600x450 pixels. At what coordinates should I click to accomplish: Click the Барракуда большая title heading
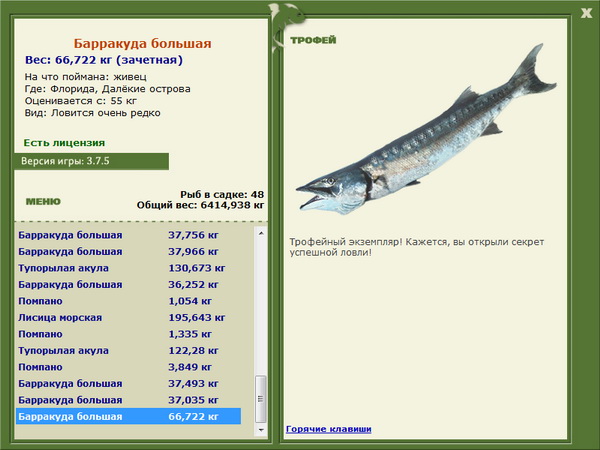(x=142, y=43)
